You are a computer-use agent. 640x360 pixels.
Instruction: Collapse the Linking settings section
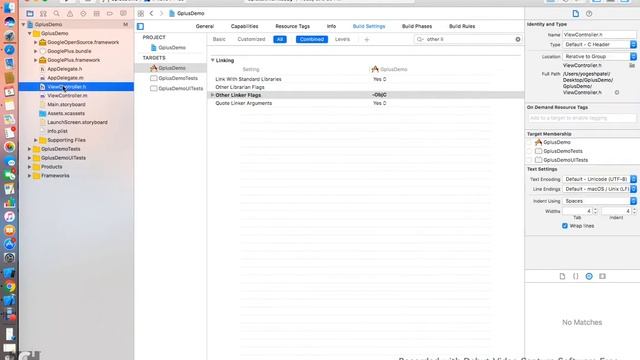213,60
